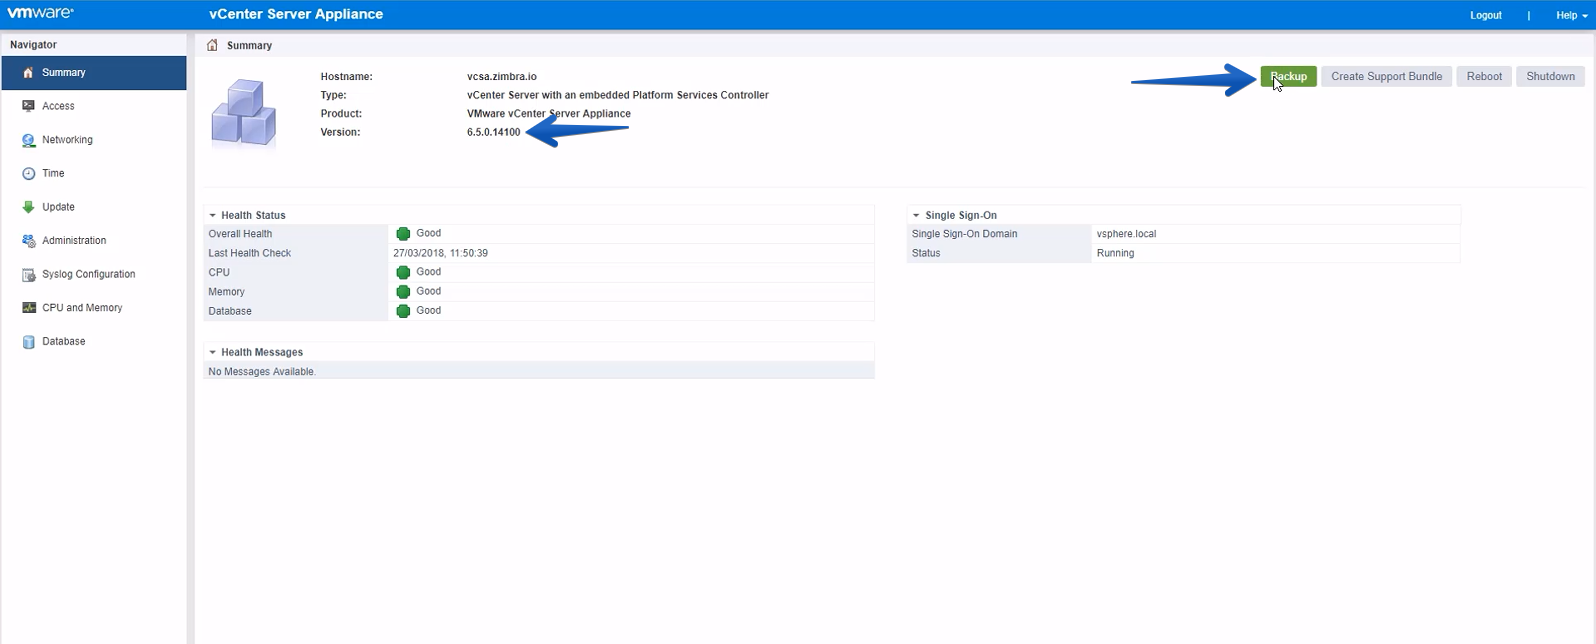Select version value 6.5.0.14100
Viewport: 1596px width, 644px height.
tap(494, 132)
